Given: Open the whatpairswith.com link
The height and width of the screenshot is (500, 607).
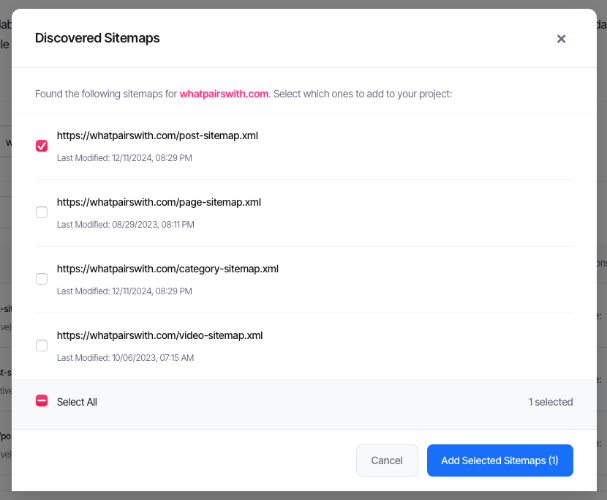Looking at the screenshot, I should tap(224, 94).
